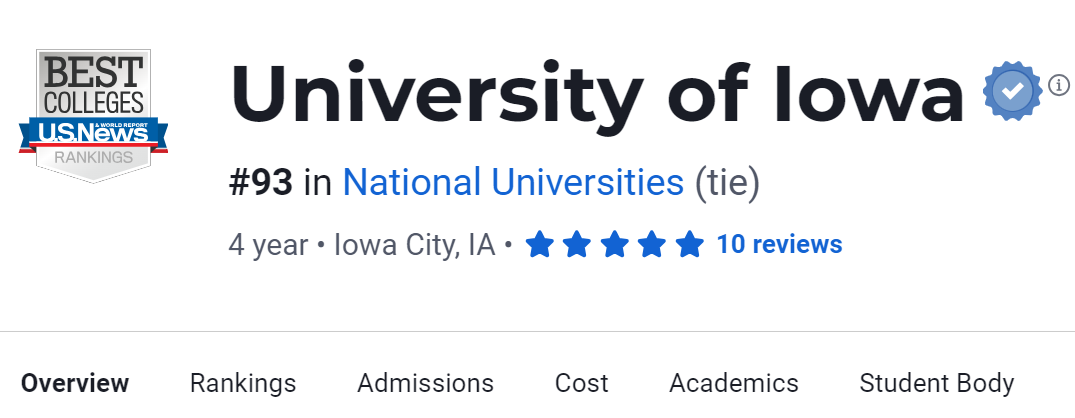Screen dimensions: 1075x418
Task: Open the 10 reviews link
Action: click(779, 244)
